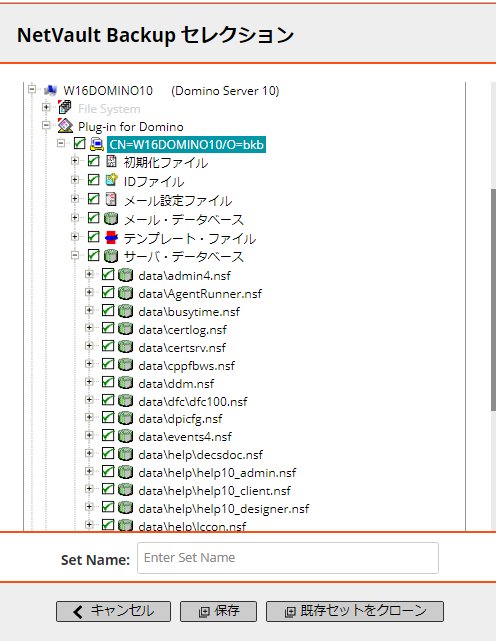Viewport: 496px width, 641px height.
Task: Click database icon for data\events4.nsf
Action: 126,436
